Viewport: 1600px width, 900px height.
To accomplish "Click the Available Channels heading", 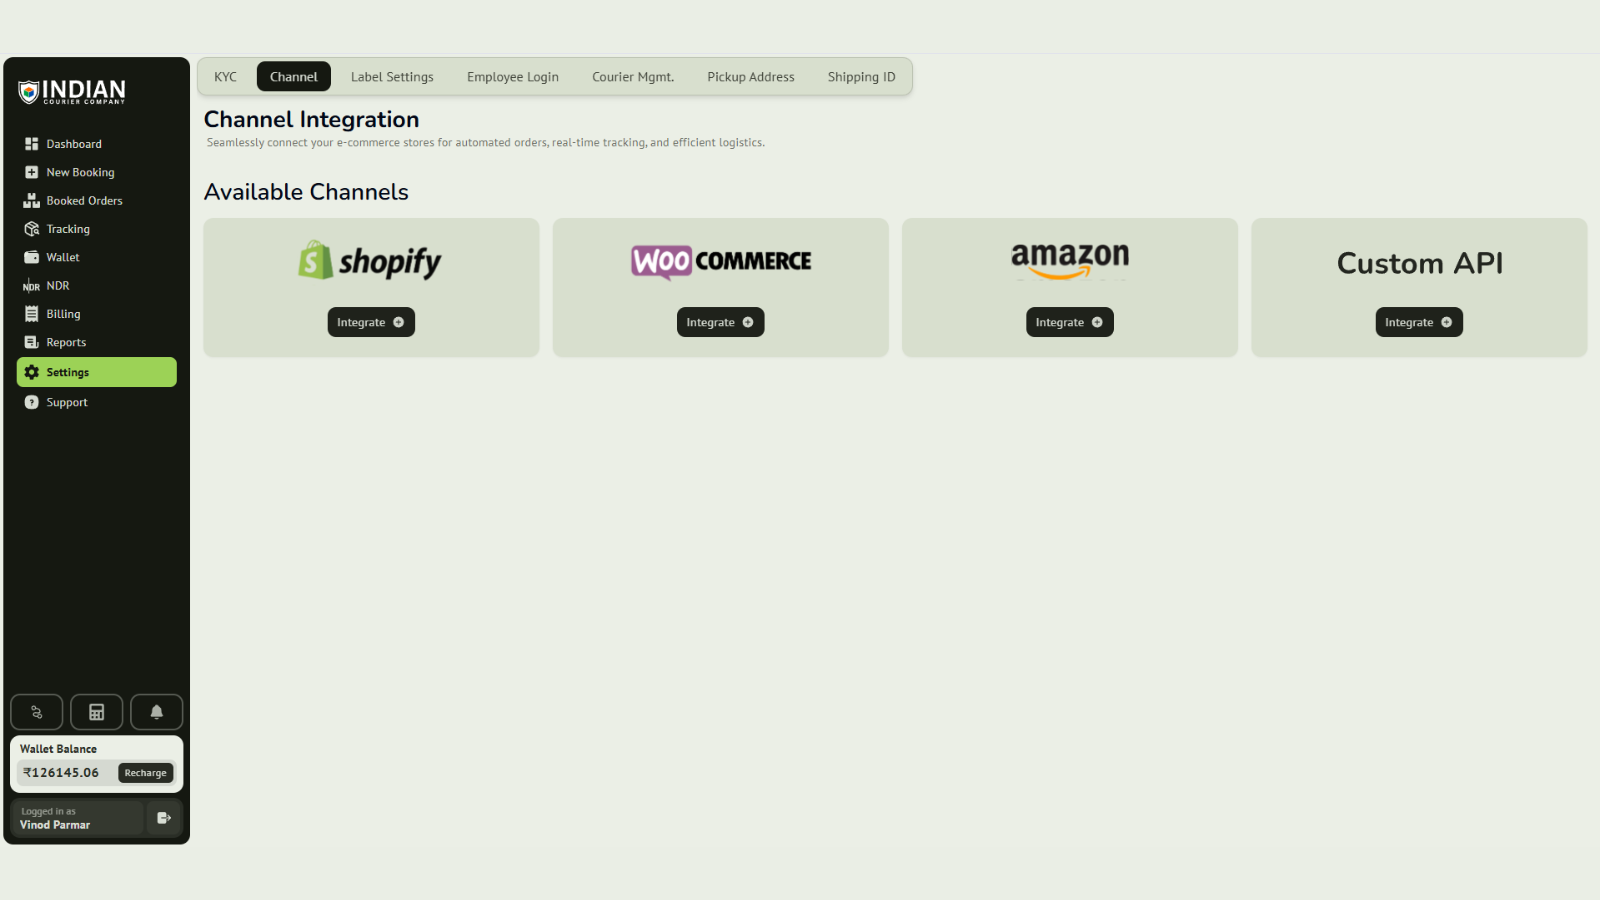I will pos(306,192).
